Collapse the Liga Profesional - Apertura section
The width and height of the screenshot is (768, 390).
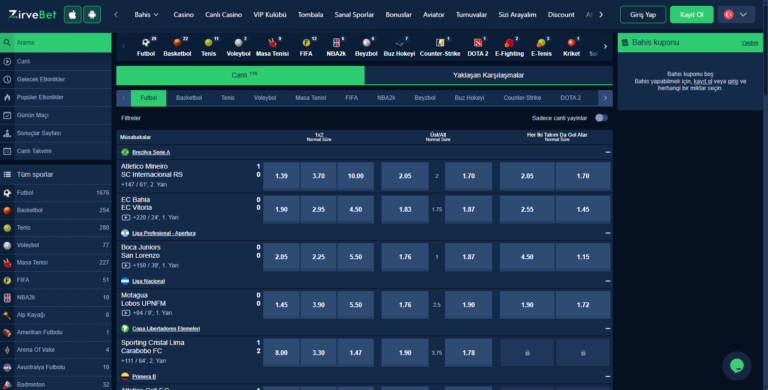pyautogui.click(x=607, y=233)
